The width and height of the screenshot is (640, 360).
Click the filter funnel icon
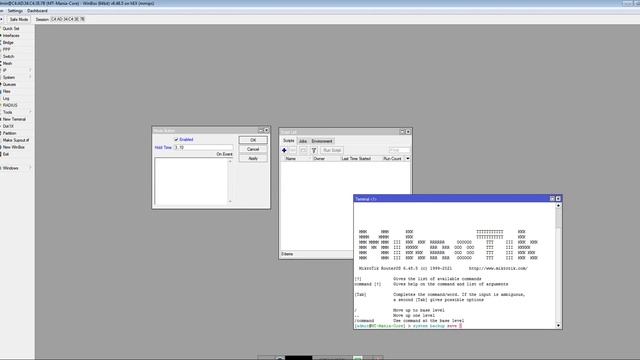[x=314, y=150]
